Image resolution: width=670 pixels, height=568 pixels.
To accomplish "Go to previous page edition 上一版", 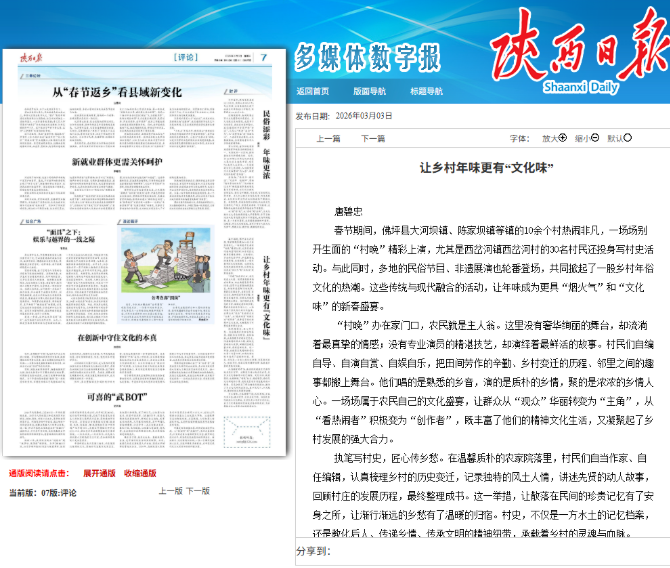I will tap(169, 491).
